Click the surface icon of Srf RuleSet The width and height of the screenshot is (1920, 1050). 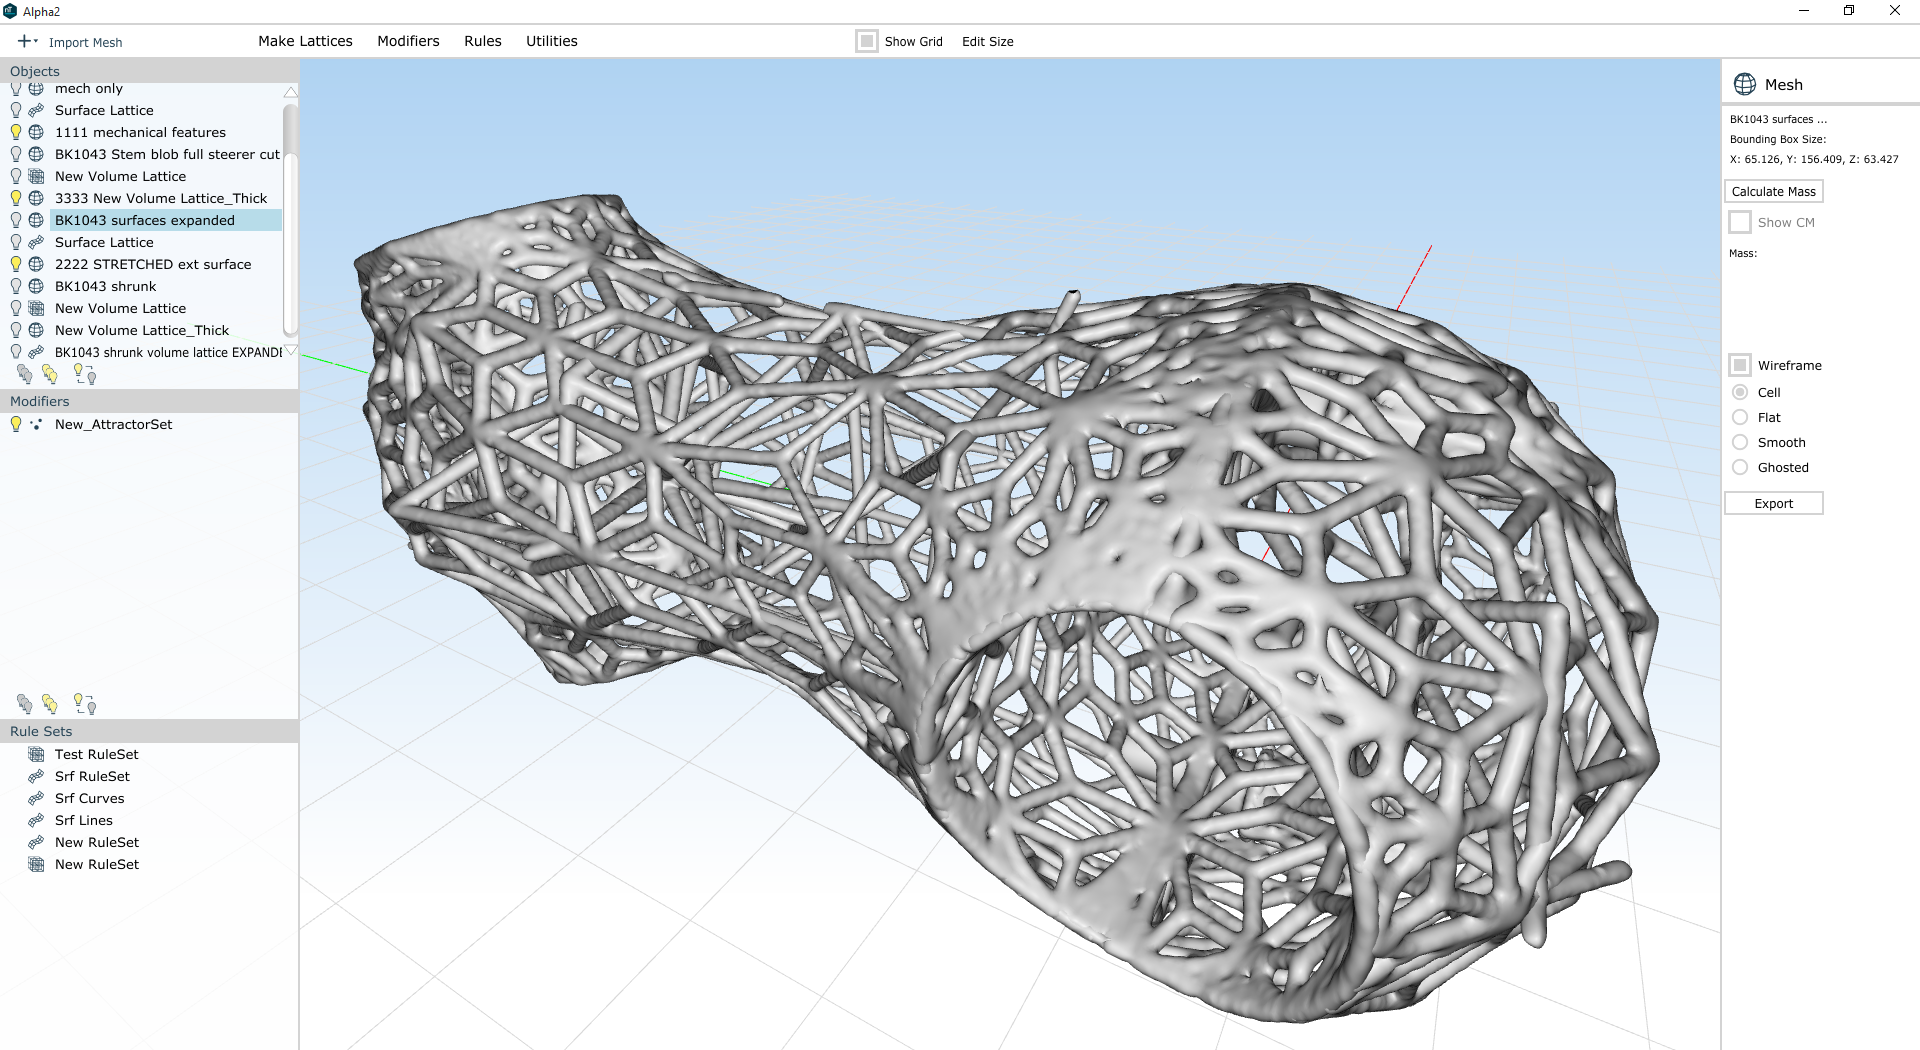[36, 776]
